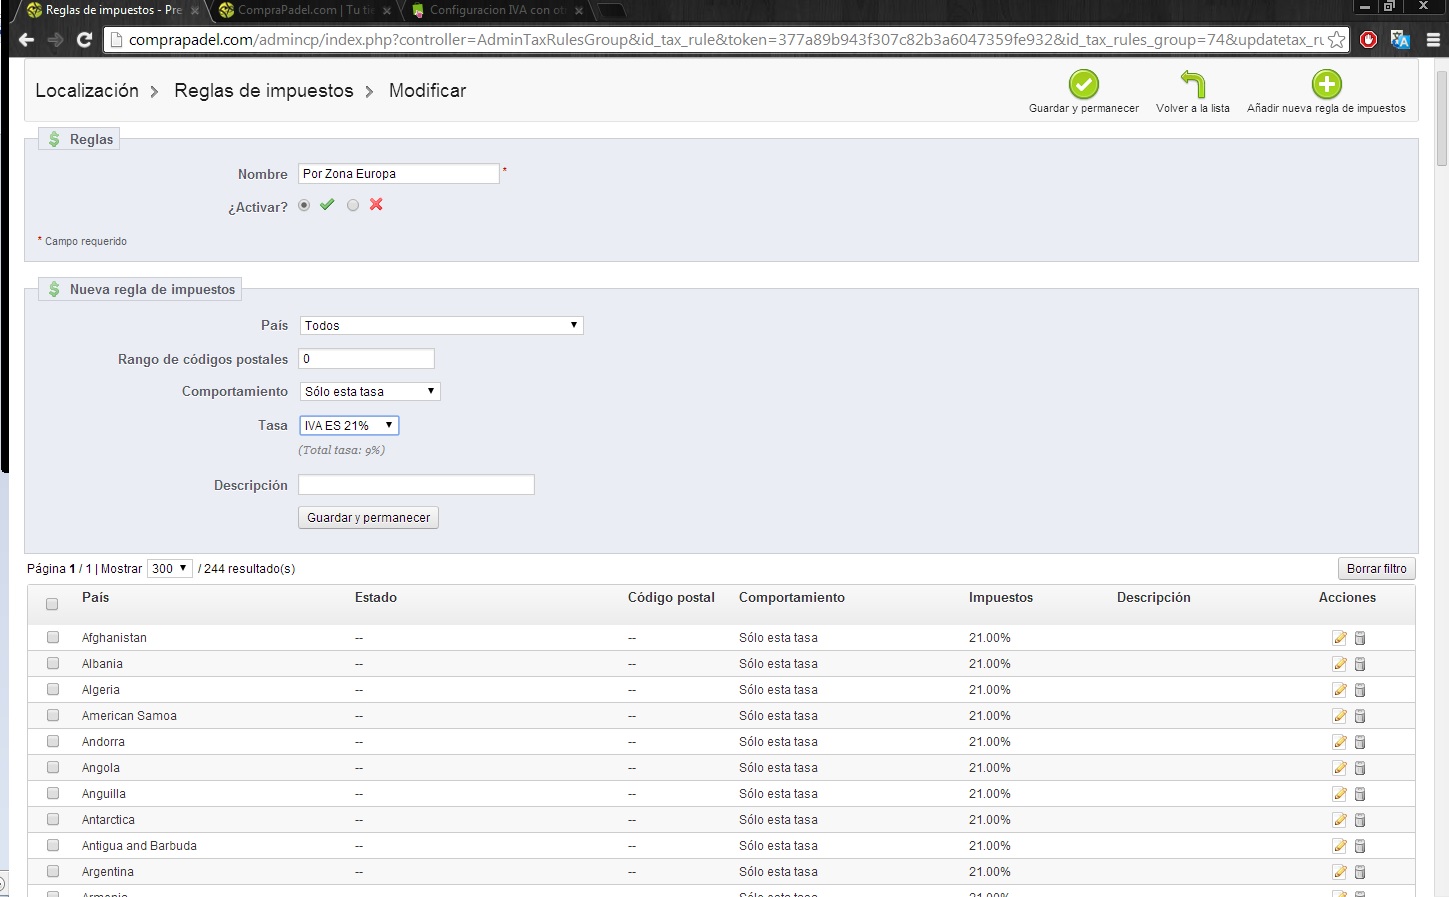
Task: Delete the Anguilla tax rule
Action: (1360, 794)
